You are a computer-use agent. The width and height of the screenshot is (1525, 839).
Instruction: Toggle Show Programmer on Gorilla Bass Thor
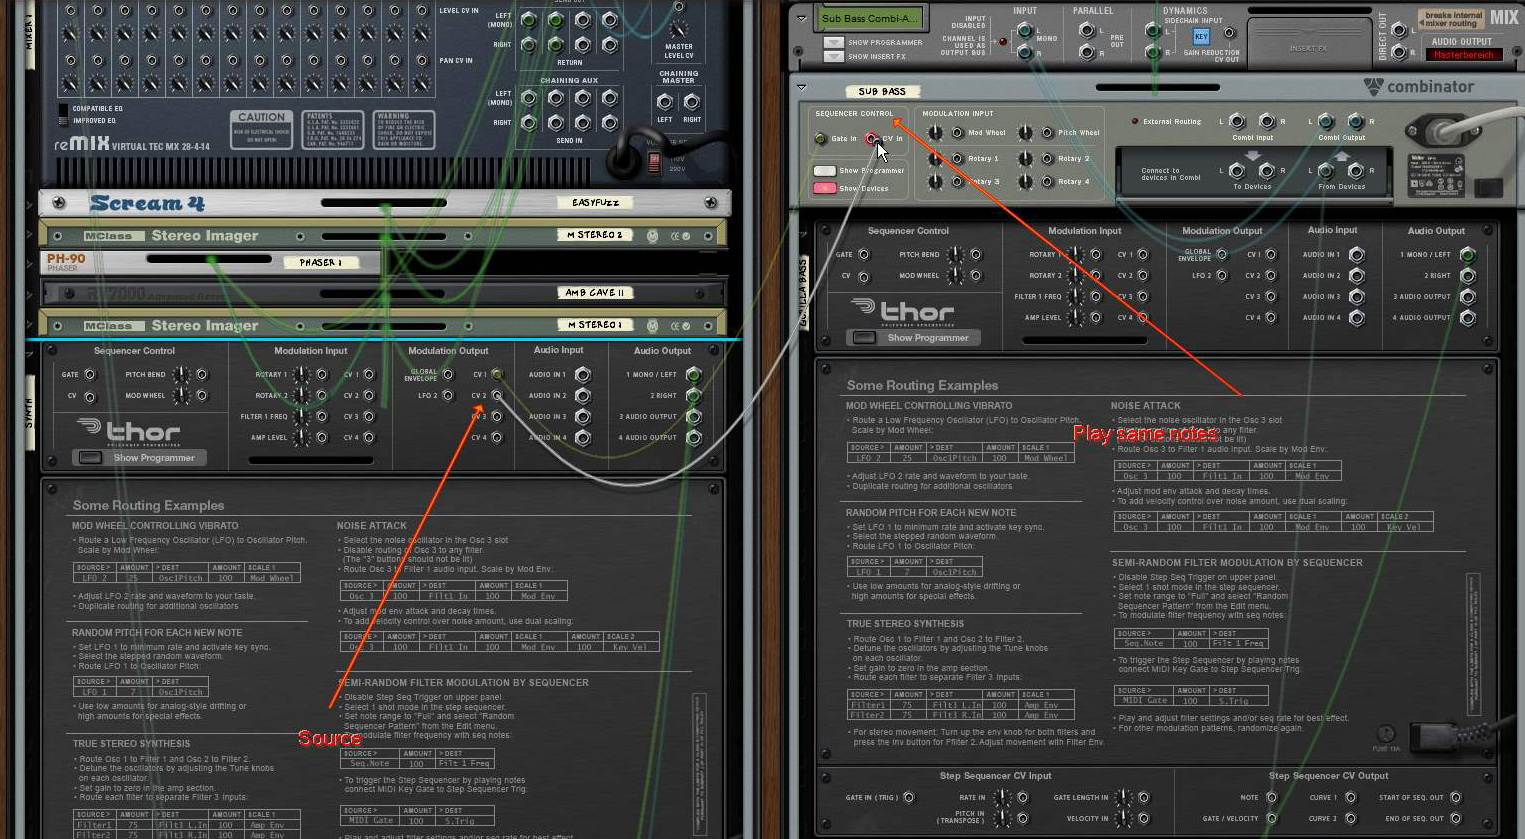tap(864, 338)
